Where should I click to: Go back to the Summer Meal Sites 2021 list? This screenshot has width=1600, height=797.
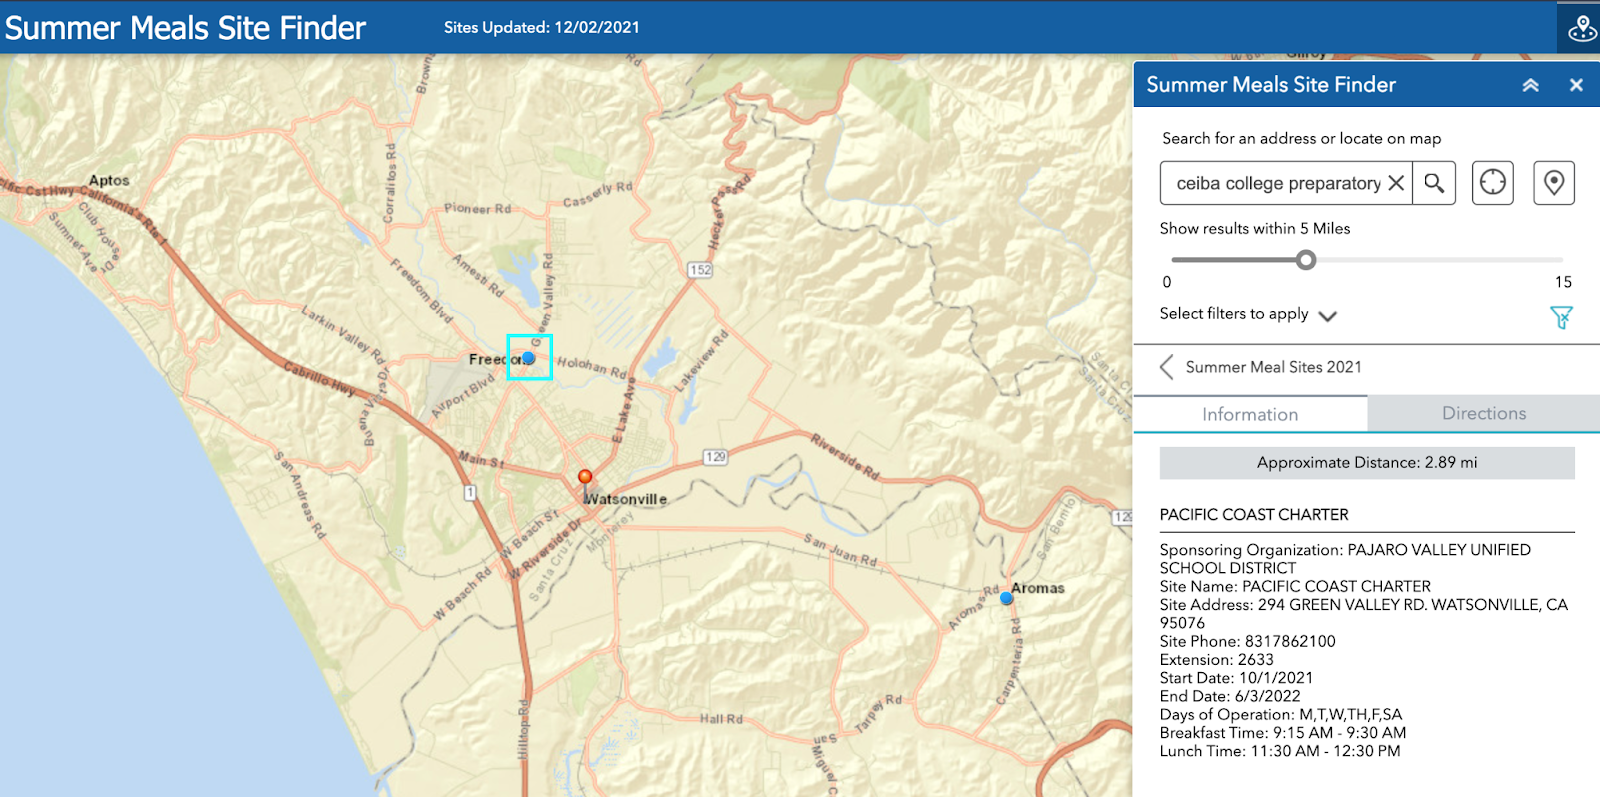pos(1167,367)
